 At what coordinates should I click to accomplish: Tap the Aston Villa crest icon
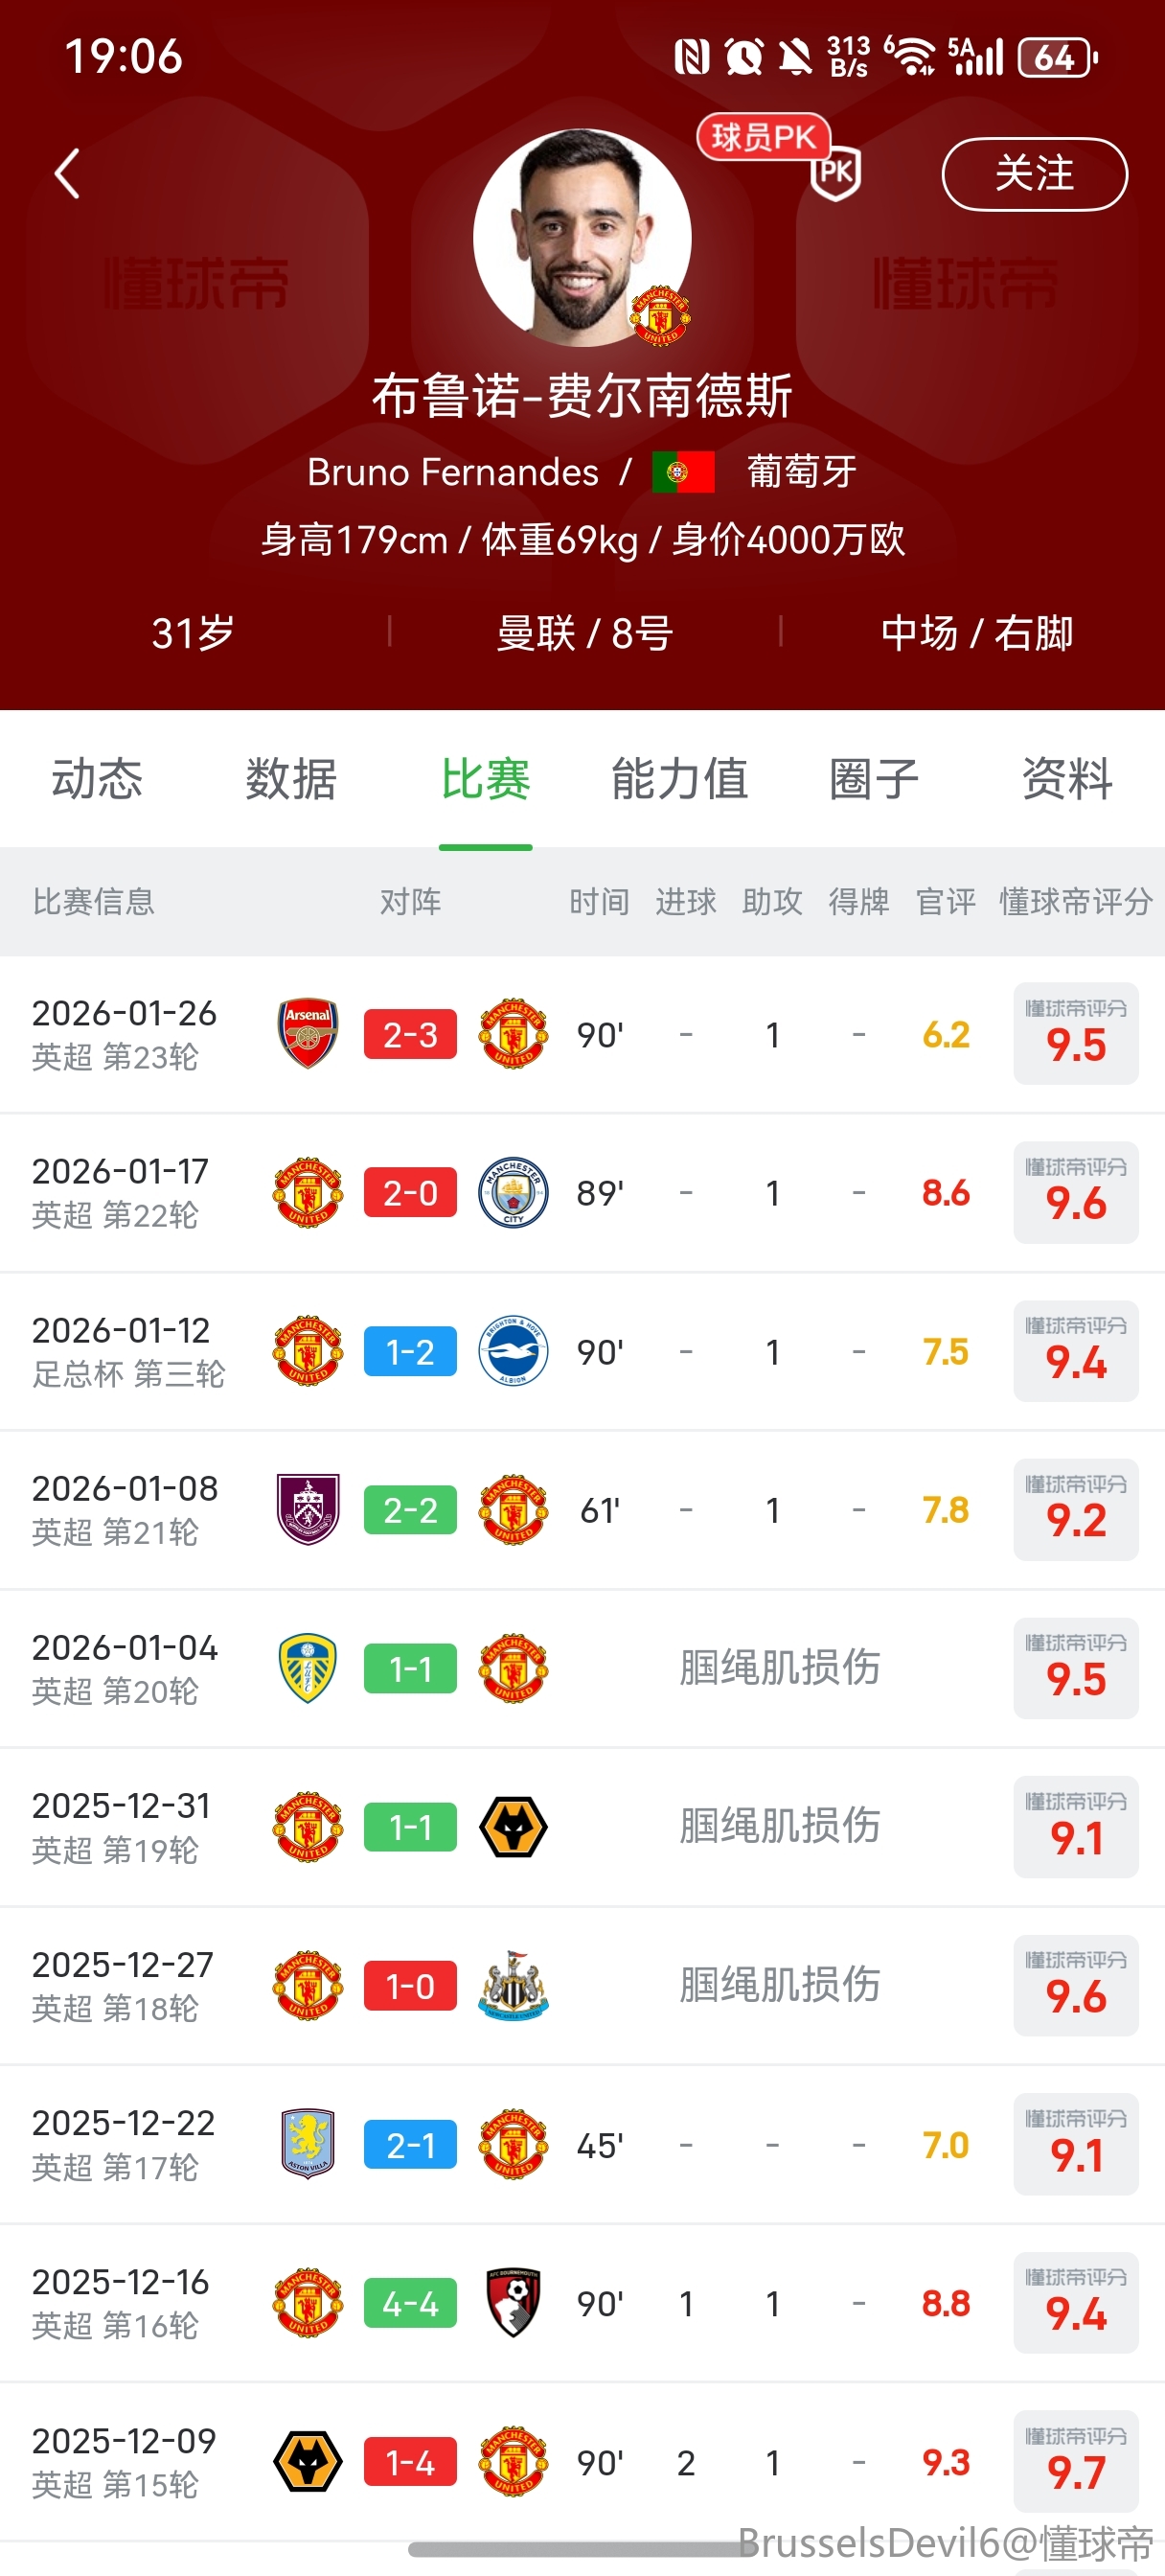pyautogui.click(x=308, y=2145)
